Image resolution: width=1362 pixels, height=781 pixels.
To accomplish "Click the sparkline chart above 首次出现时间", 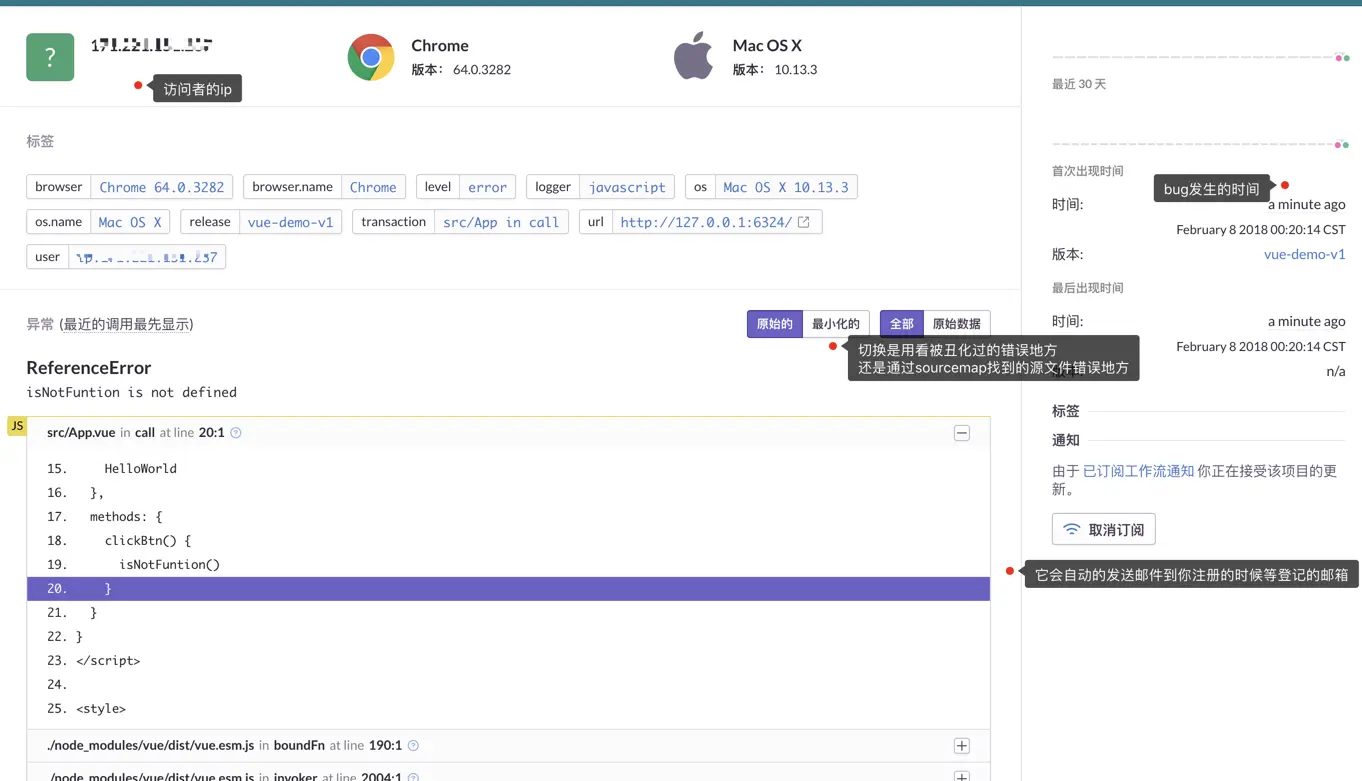I will 1200,144.
